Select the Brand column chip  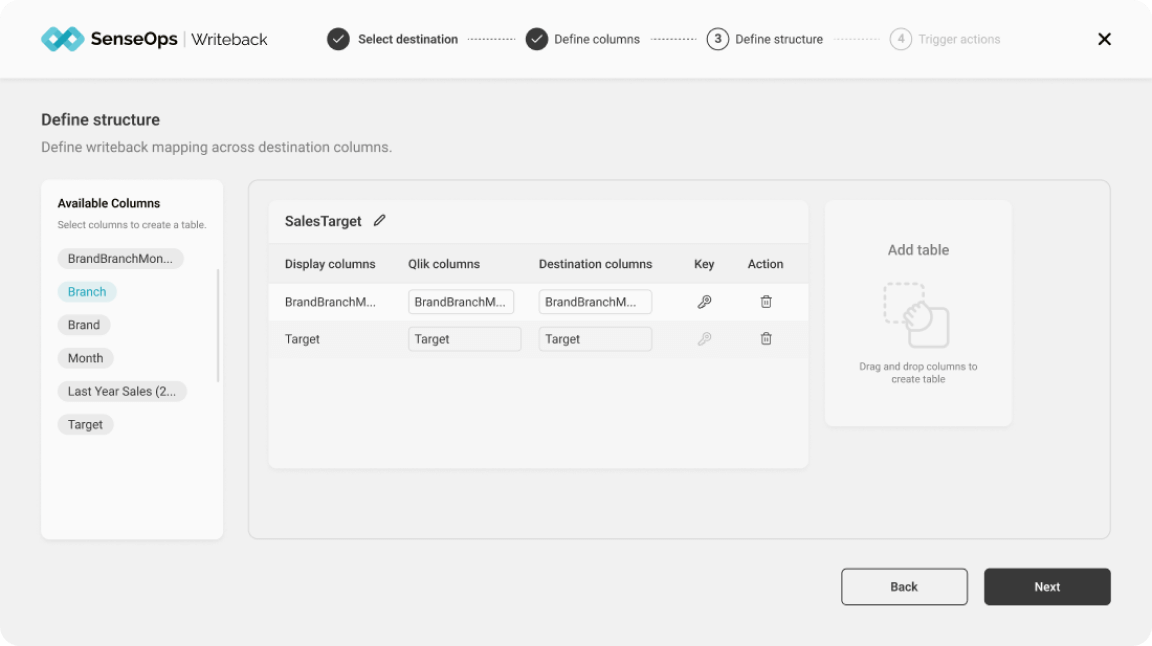[x=84, y=325]
